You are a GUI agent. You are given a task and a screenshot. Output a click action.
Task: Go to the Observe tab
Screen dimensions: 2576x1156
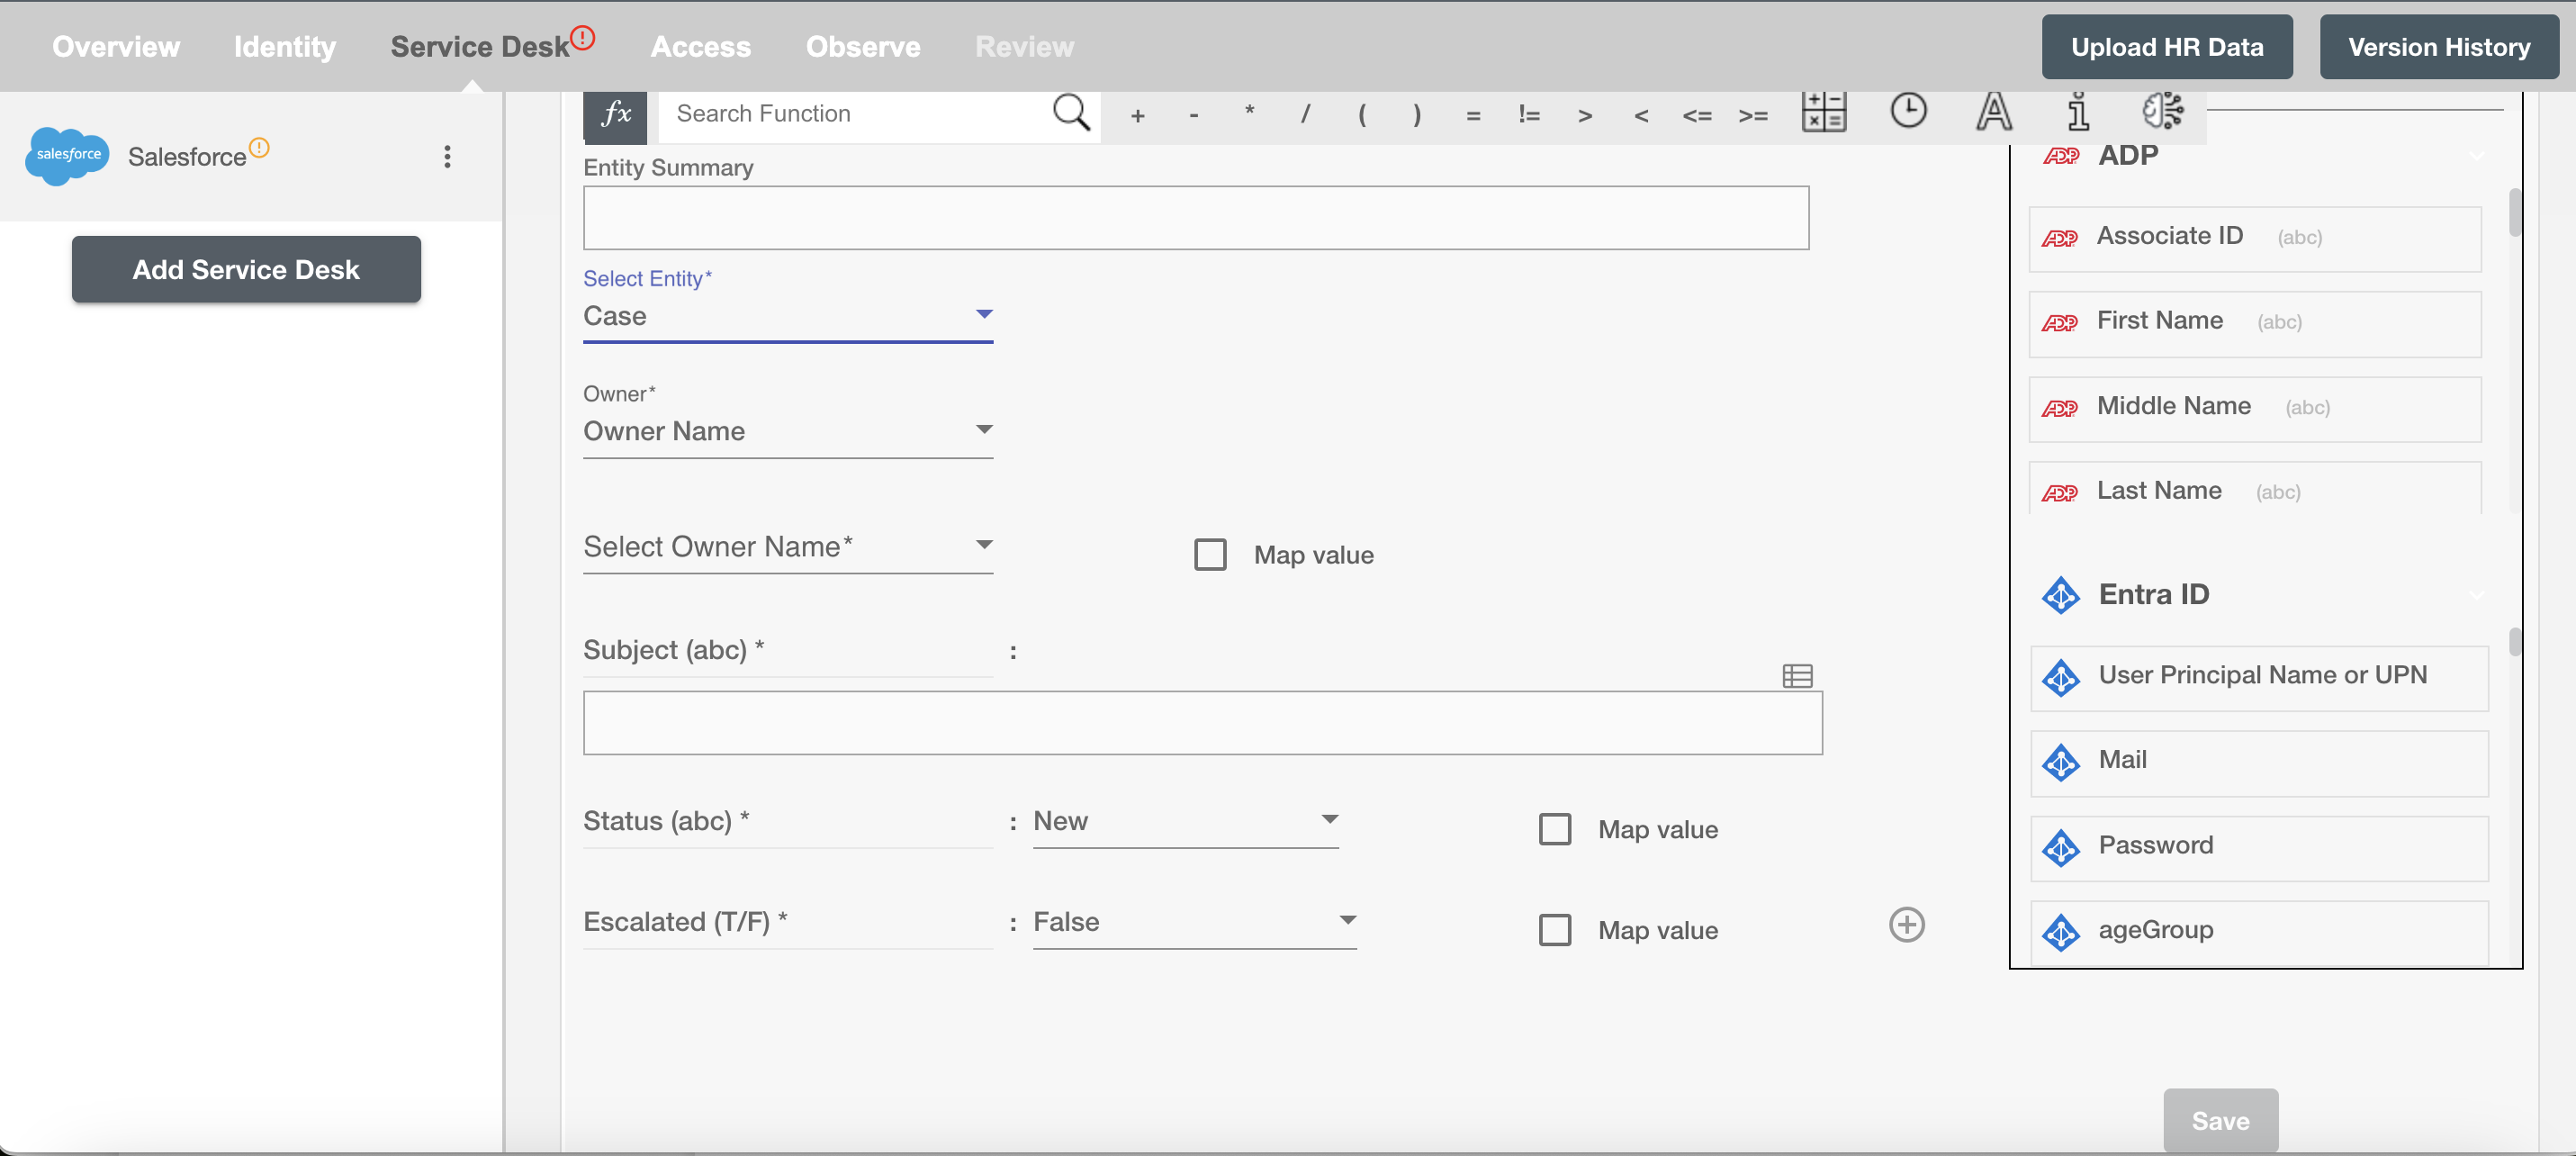pos(863,47)
